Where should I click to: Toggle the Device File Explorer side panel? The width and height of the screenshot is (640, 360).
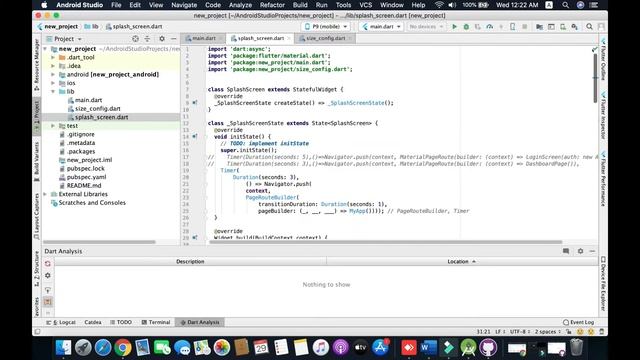click(x=603, y=283)
